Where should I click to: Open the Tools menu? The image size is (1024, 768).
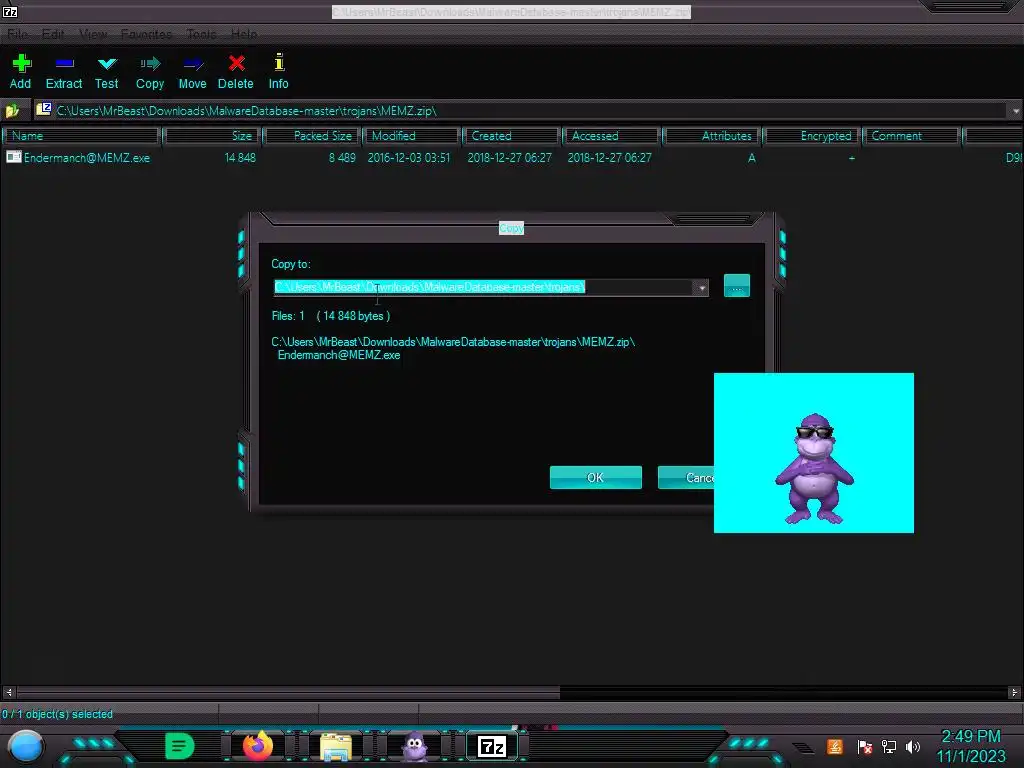coord(201,34)
